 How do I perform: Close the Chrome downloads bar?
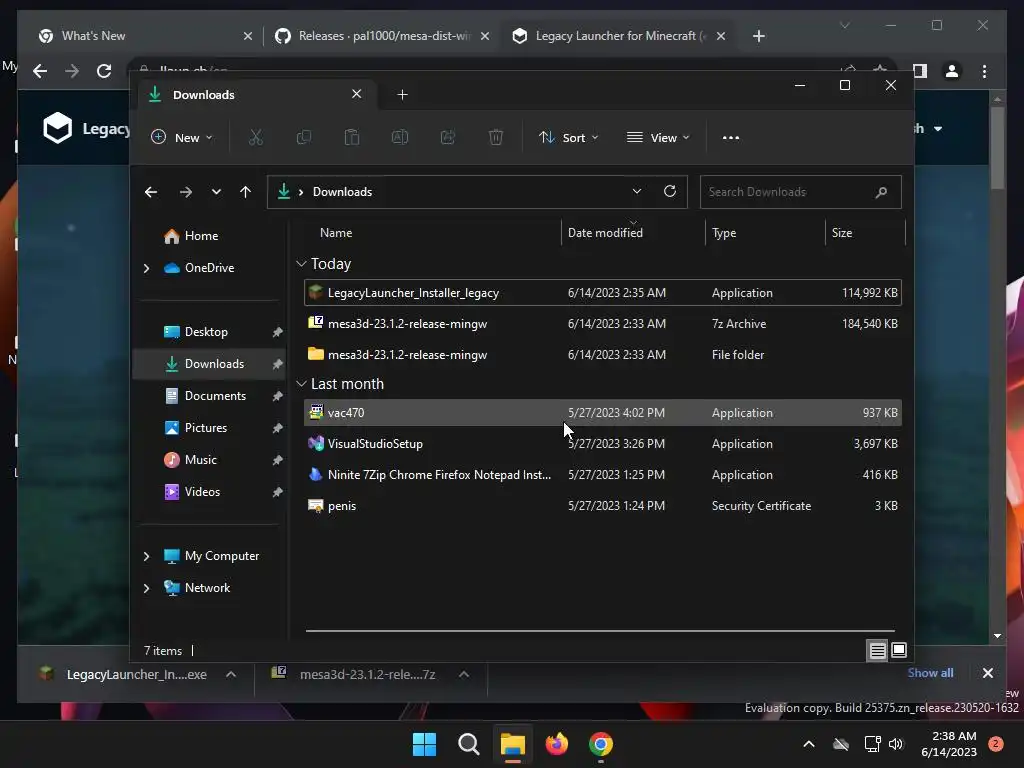tap(987, 673)
